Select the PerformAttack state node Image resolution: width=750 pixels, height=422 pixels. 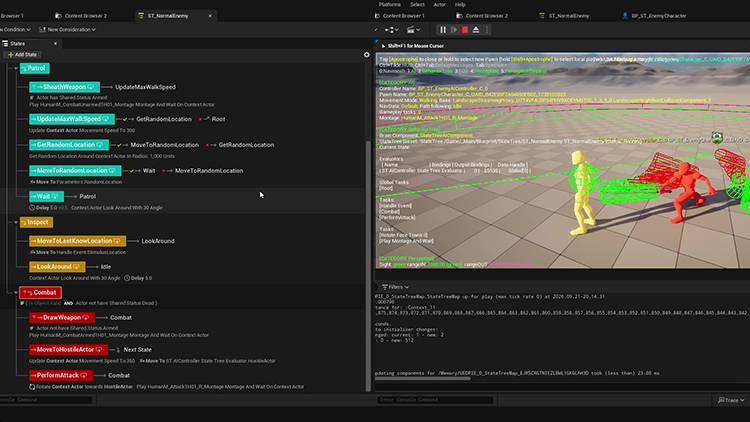[61, 376]
